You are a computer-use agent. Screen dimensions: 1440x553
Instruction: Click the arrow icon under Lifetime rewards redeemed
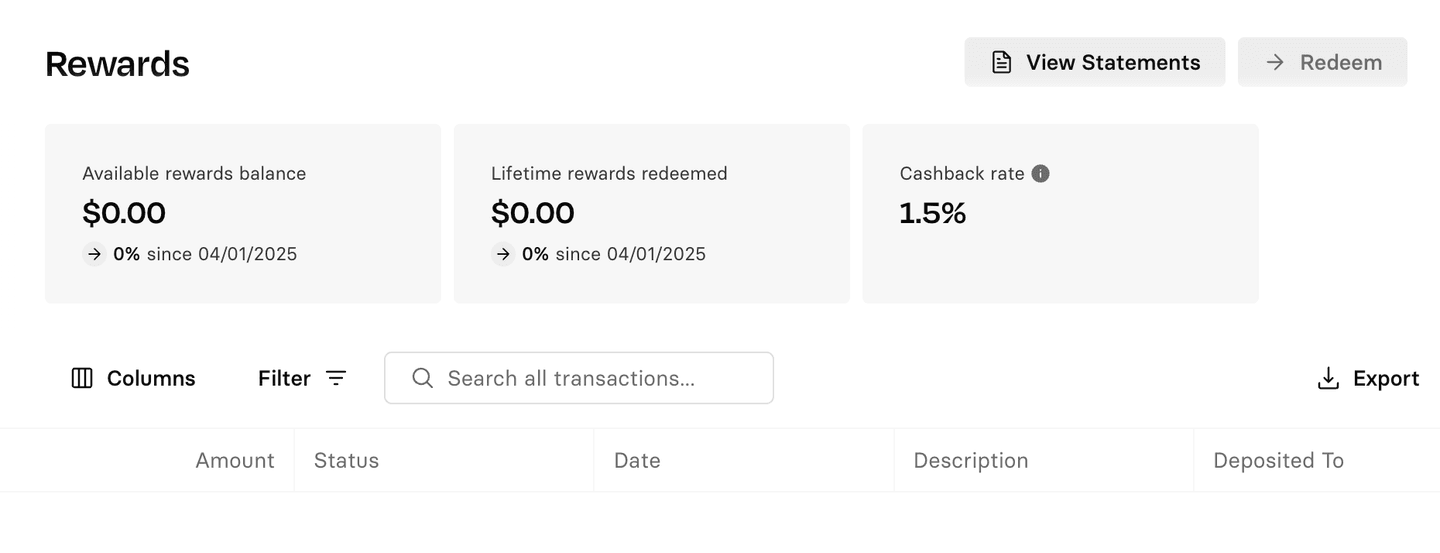pos(503,254)
